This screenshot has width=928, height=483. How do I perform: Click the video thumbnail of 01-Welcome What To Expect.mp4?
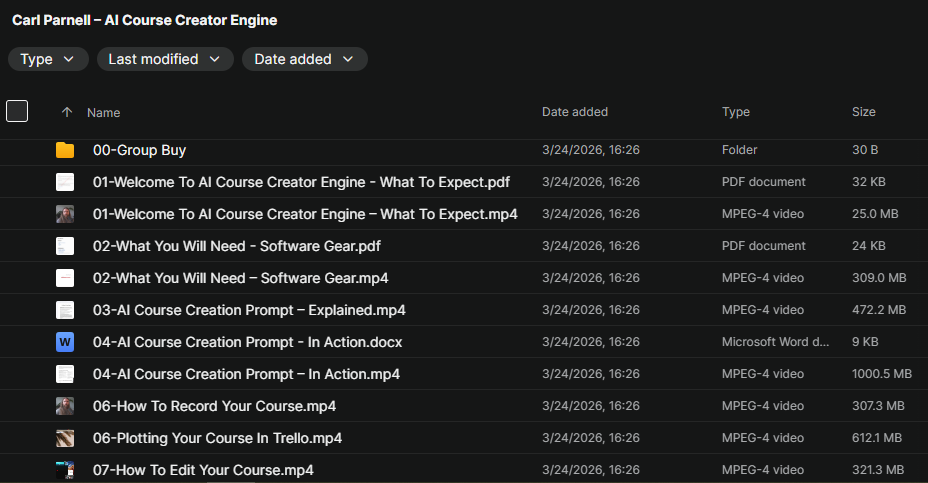pos(65,214)
